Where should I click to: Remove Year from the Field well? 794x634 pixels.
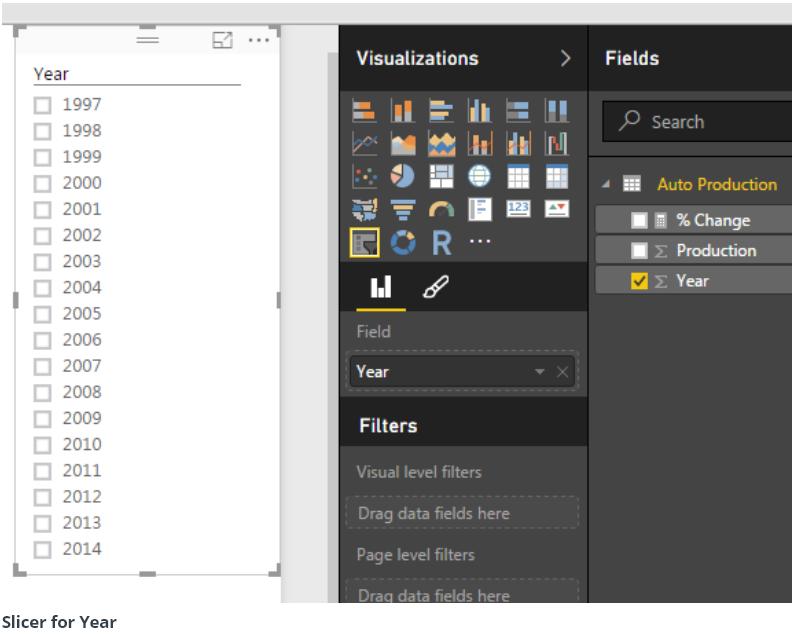click(562, 373)
